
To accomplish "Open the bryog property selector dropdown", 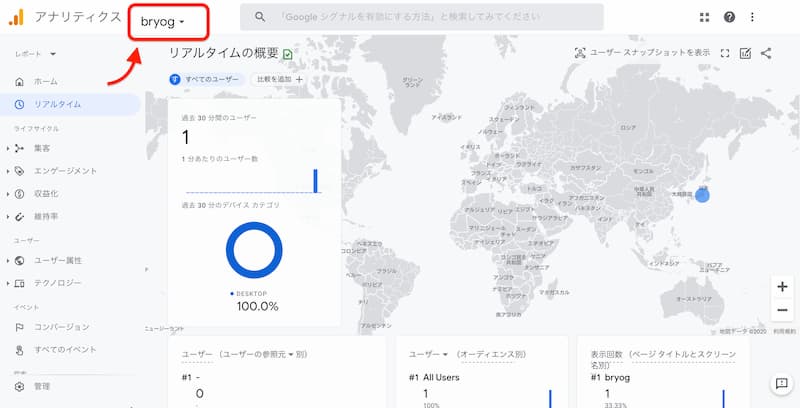I will coord(163,22).
